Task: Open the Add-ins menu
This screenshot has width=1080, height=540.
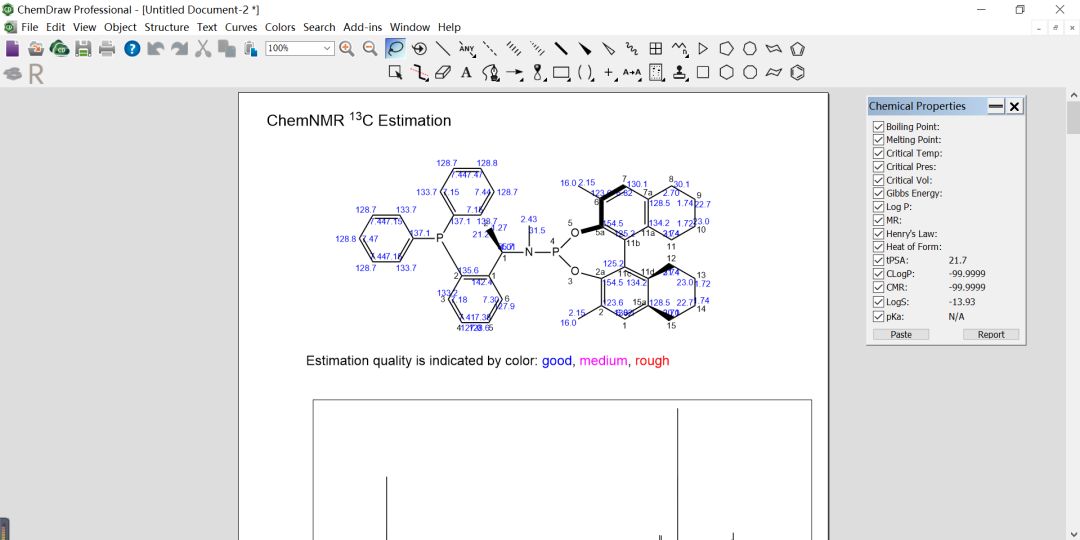Action: pos(363,28)
